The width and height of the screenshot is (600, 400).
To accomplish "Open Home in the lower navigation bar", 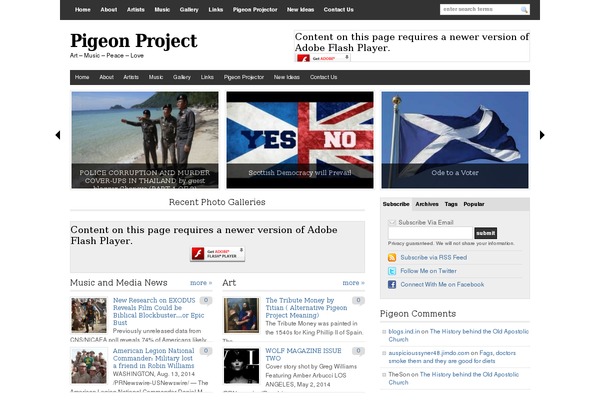I will pos(82,77).
